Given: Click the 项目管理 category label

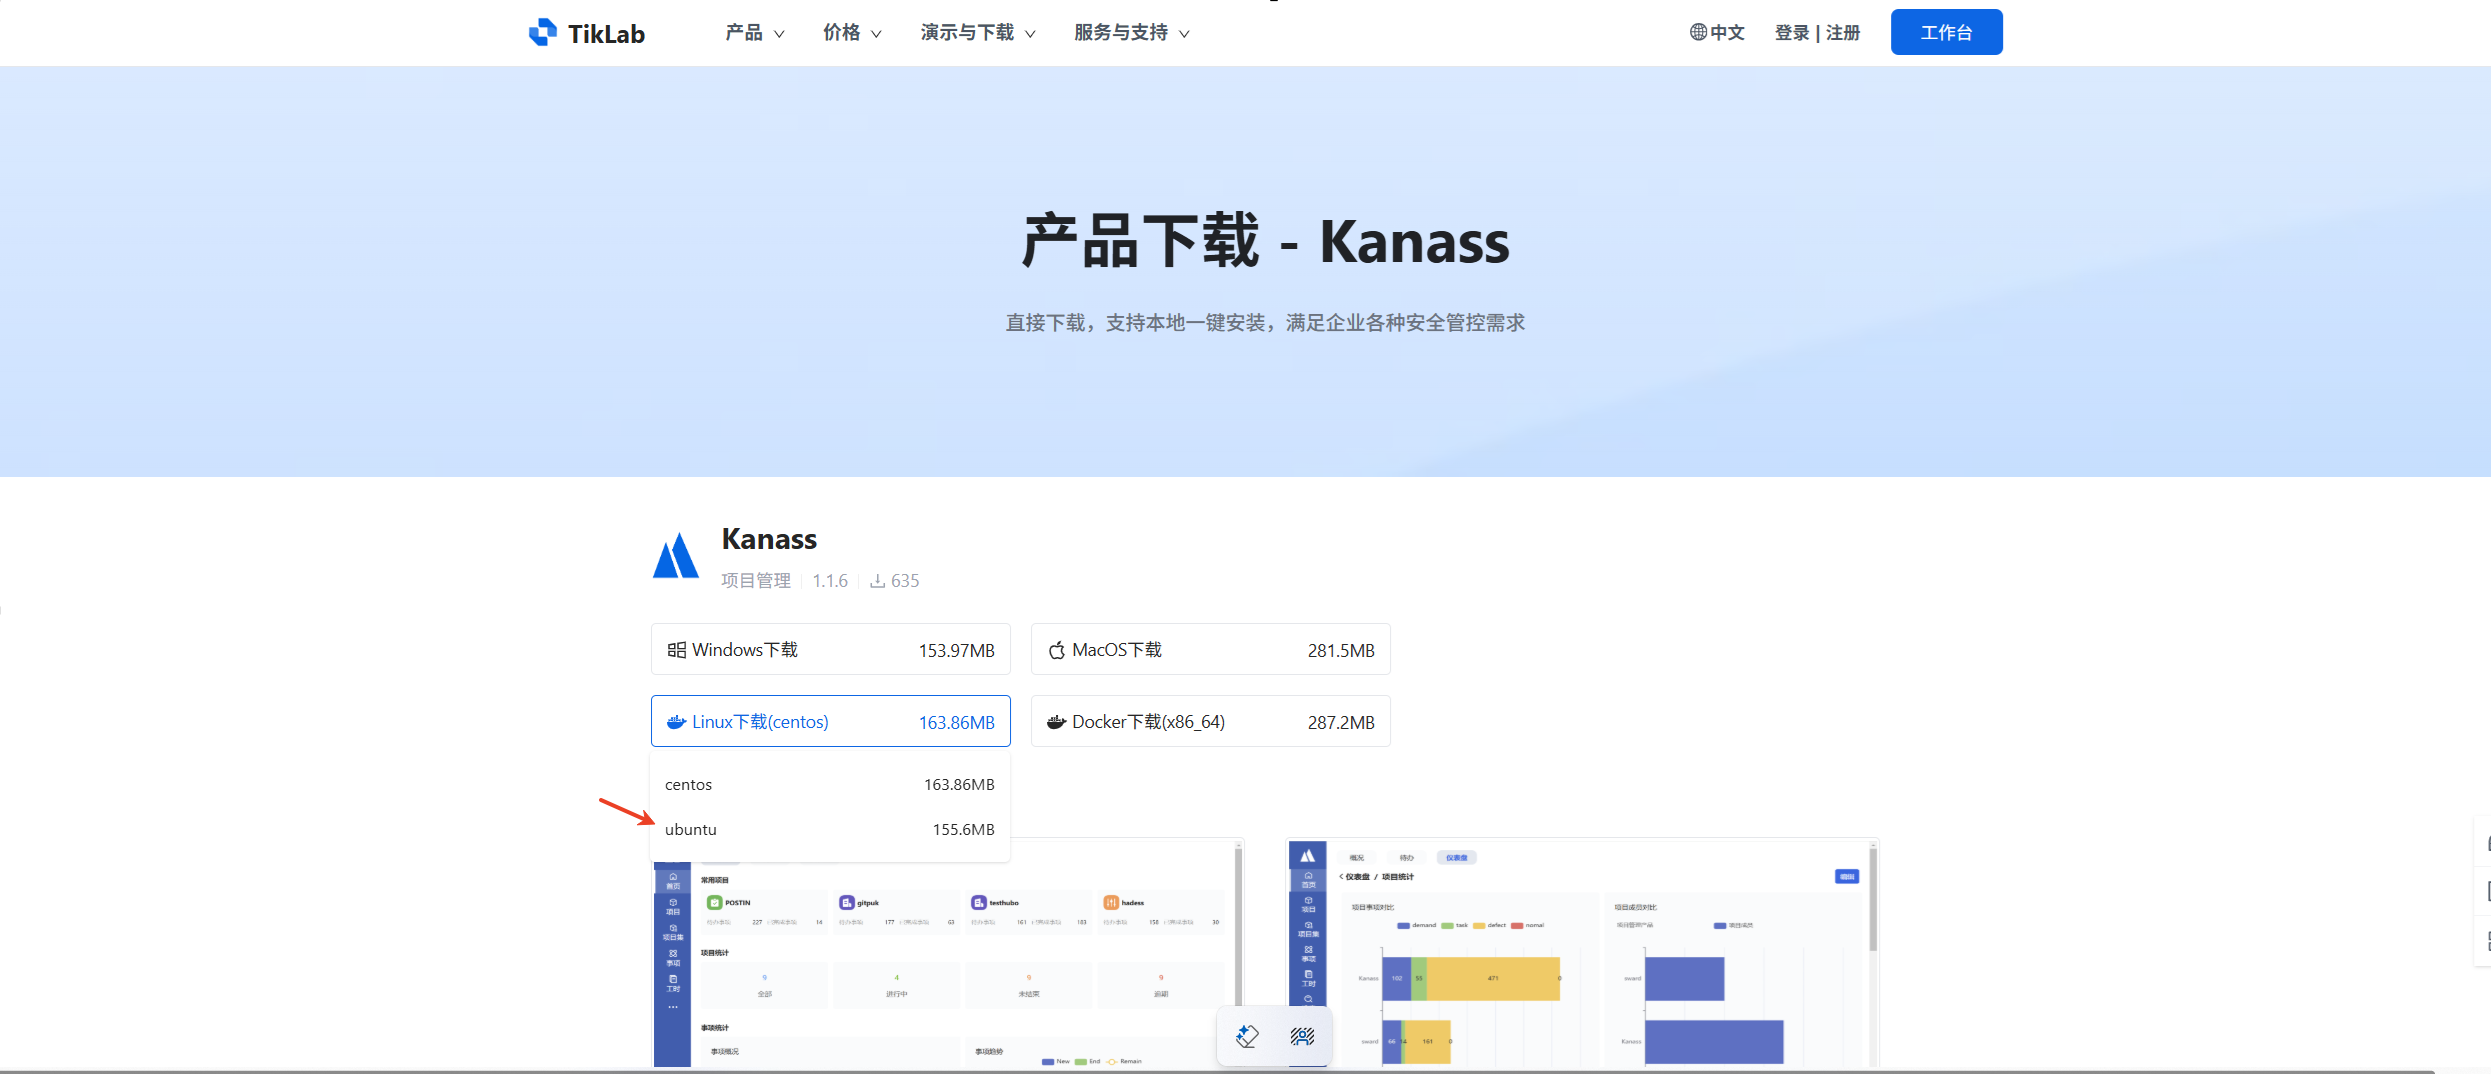Looking at the screenshot, I should coord(756,581).
